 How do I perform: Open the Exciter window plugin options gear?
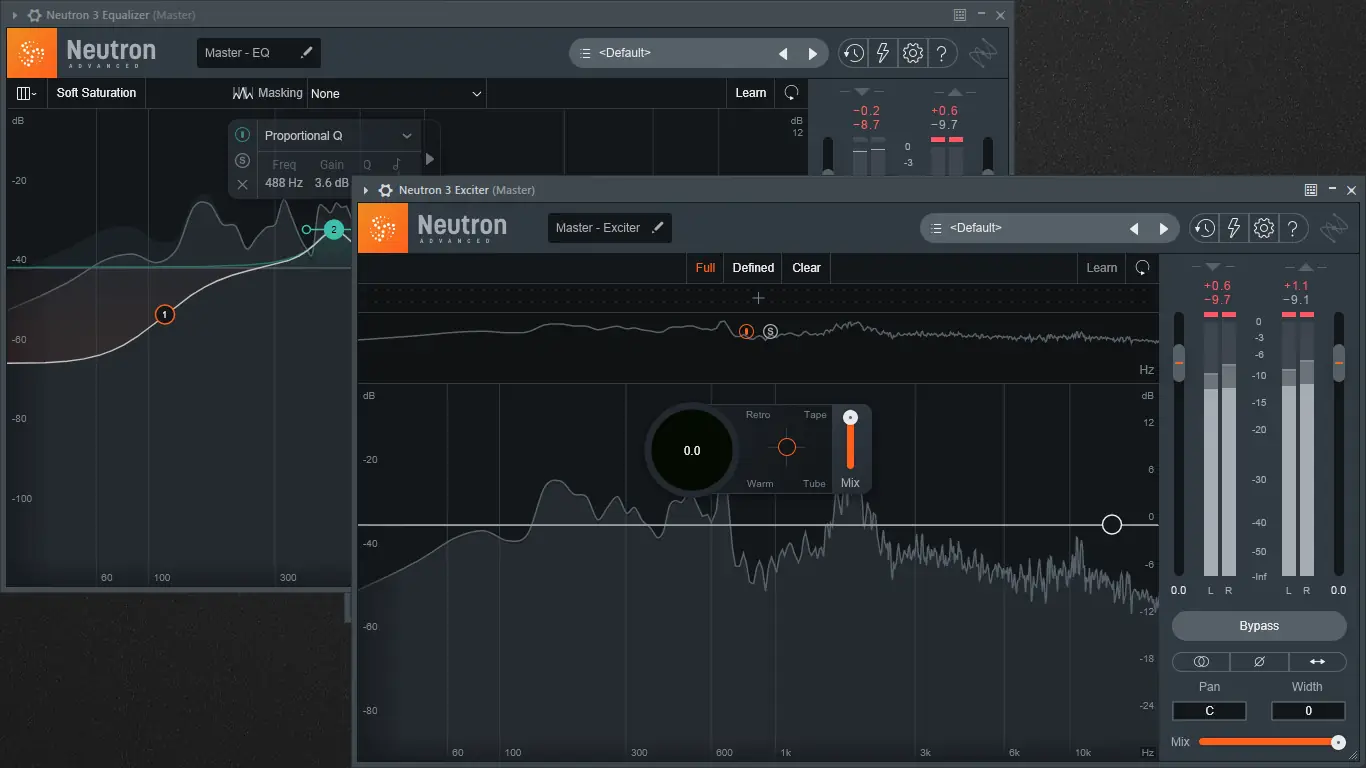pos(384,190)
